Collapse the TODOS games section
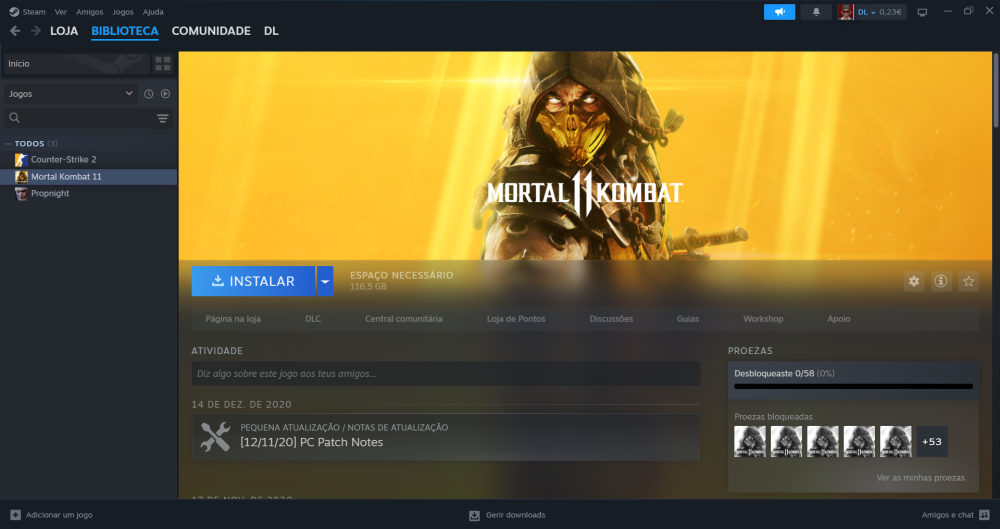Viewport: 1000px width, 529px height. point(8,143)
